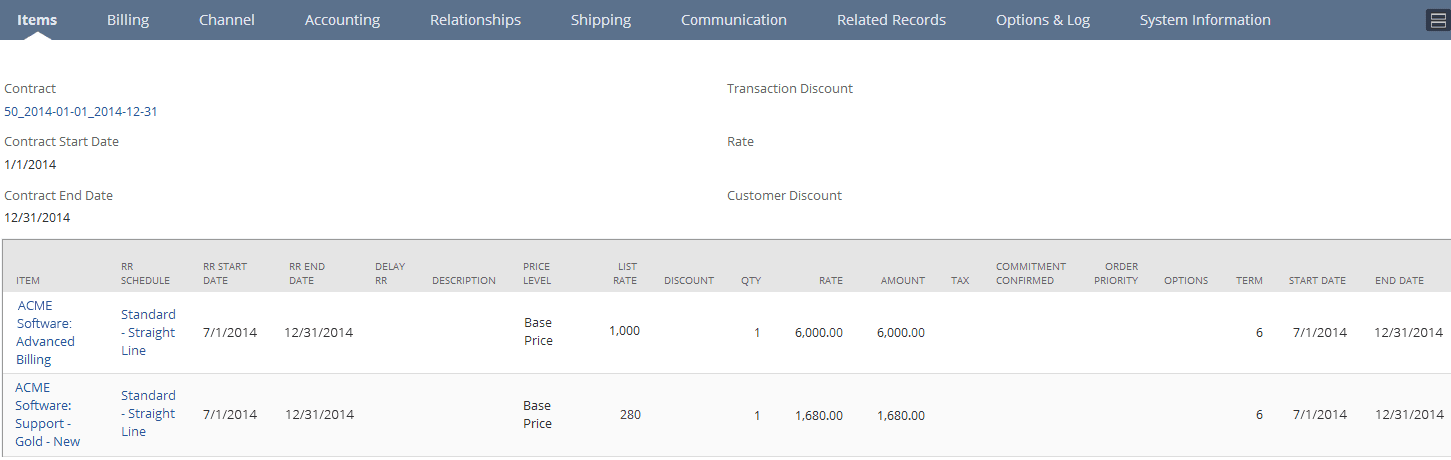Click term 6 in Support Gold row
Screen dimensions: 1451x460
coord(1259,415)
